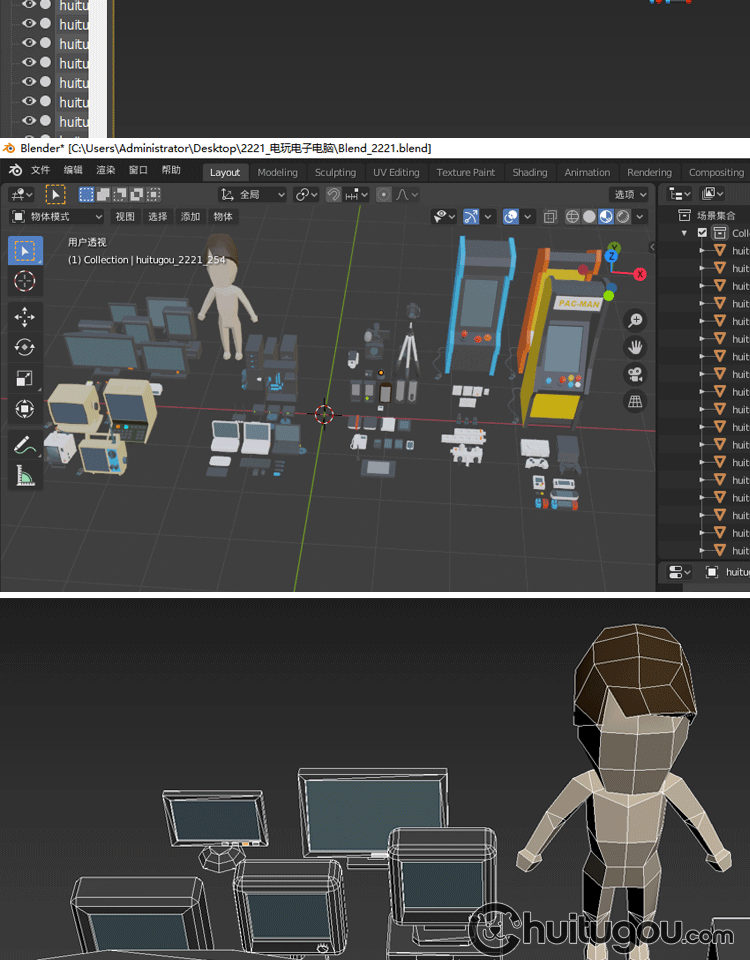Toggle X-ray display in viewport header
The width and height of the screenshot is (750, 960).
550,216
